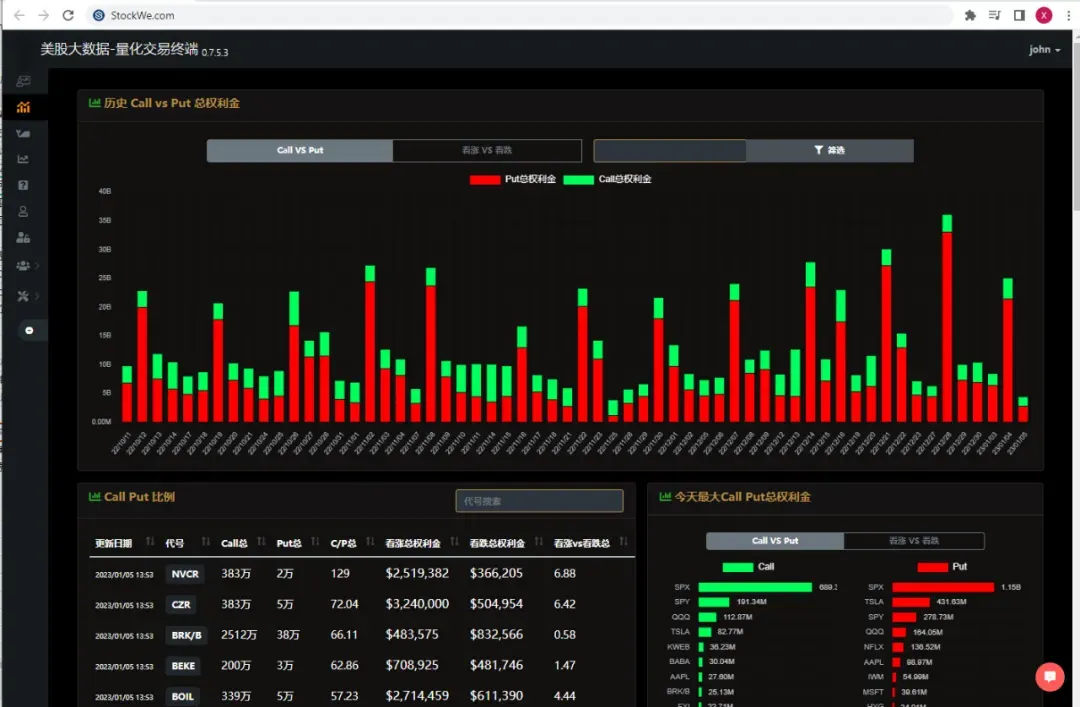Select the line chart sidebar icon
This screenshot has width=1080, height=707.
pos(23,159)
